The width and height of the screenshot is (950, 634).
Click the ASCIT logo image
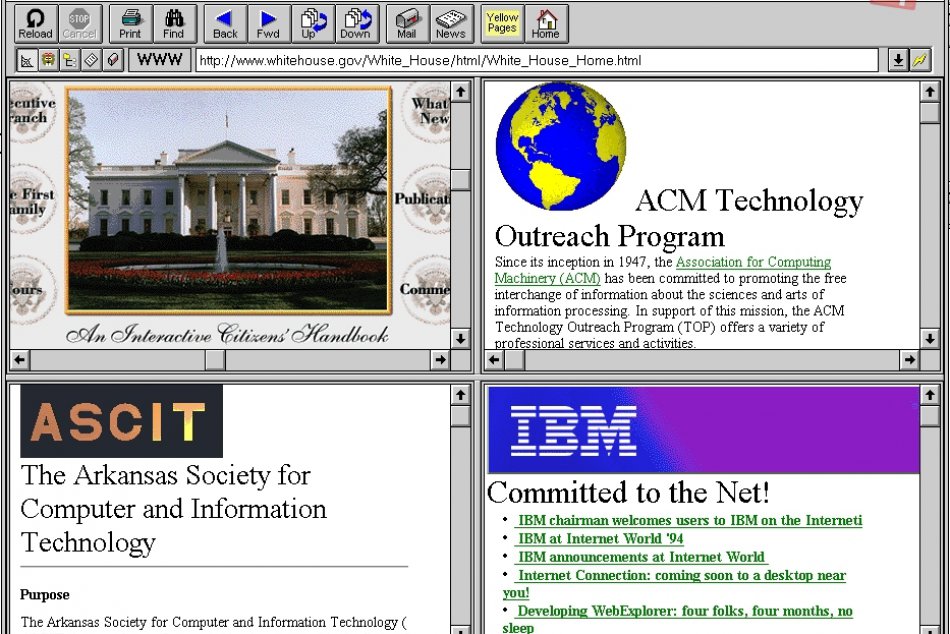121,421
